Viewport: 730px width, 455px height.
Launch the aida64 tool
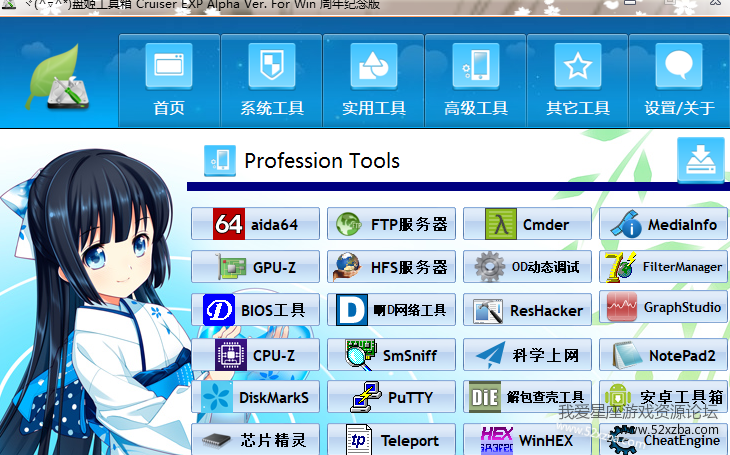255,225
